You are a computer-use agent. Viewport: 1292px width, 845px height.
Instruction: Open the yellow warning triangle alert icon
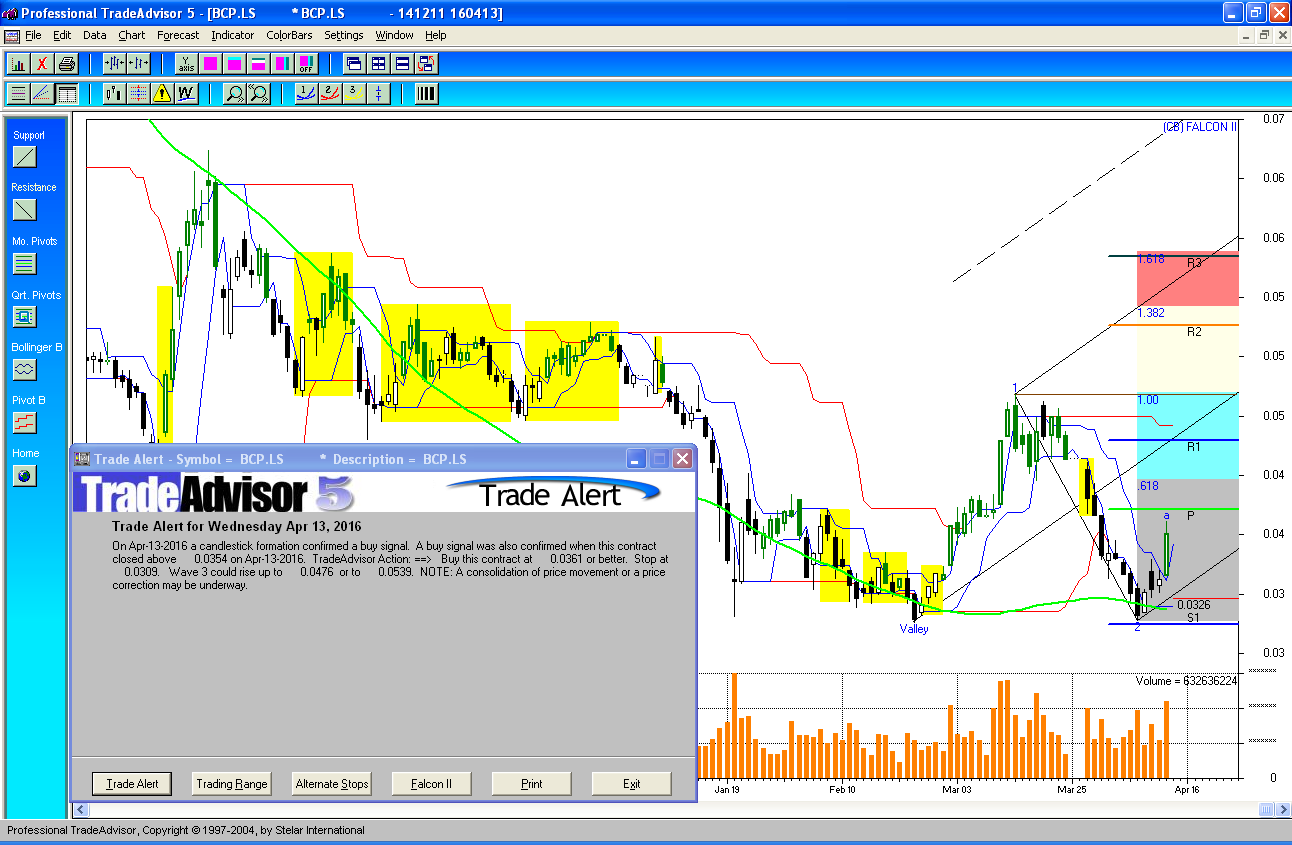point(163,94)
